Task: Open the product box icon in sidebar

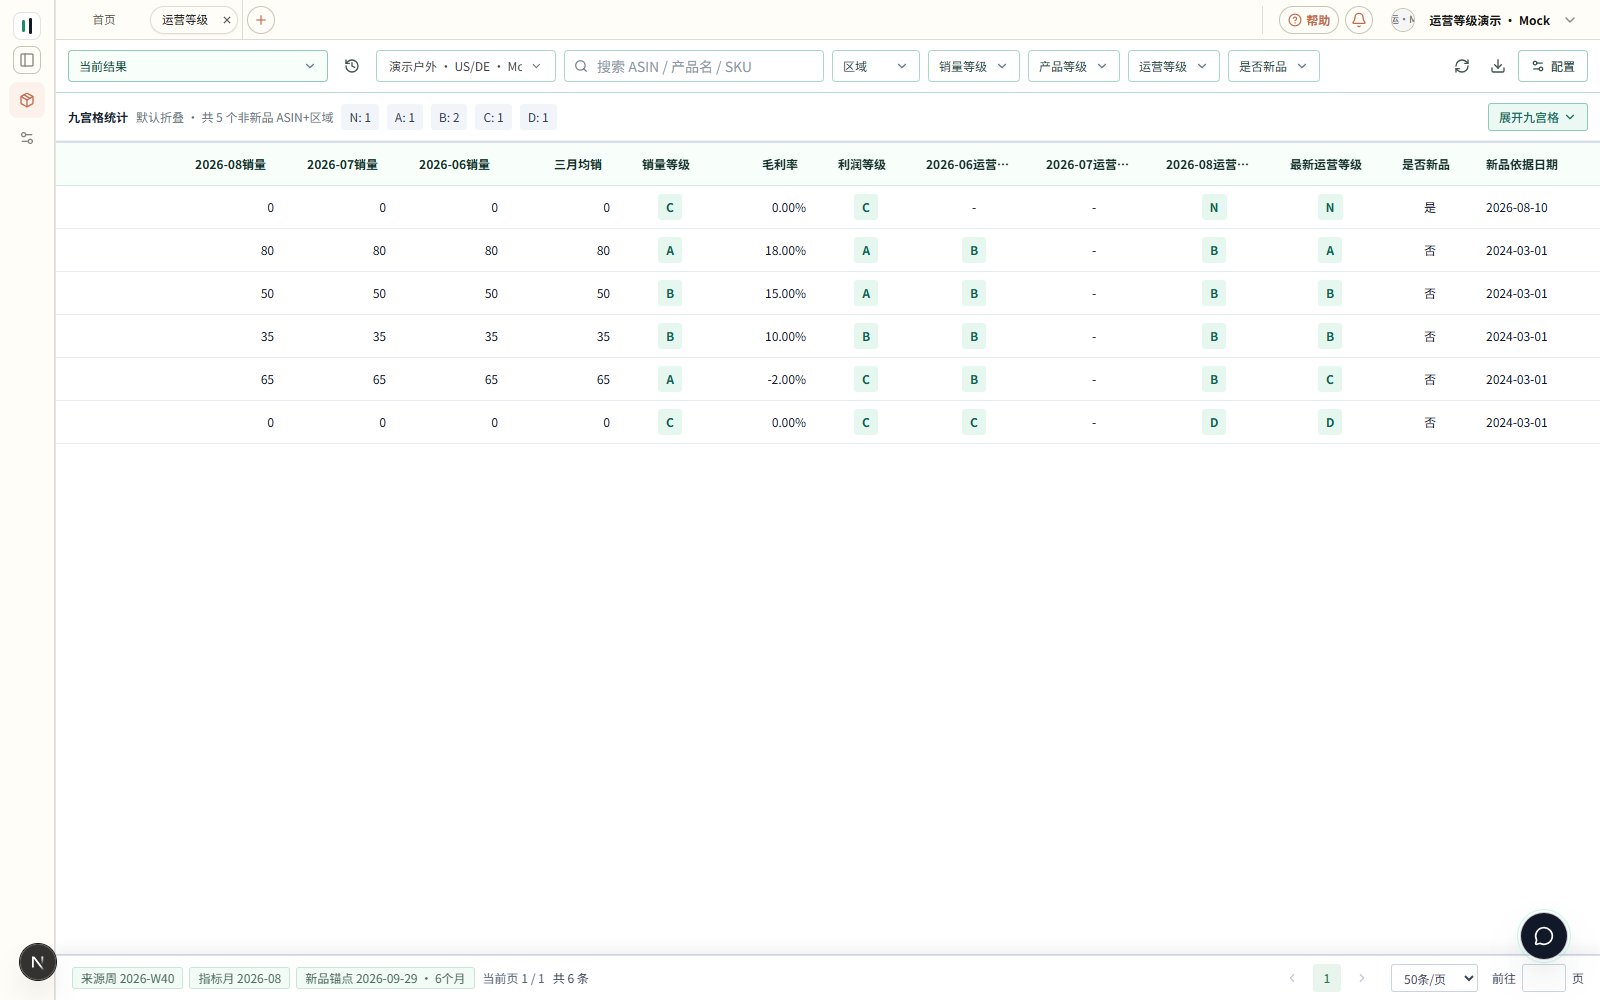Action: click(x=27, y=100)
